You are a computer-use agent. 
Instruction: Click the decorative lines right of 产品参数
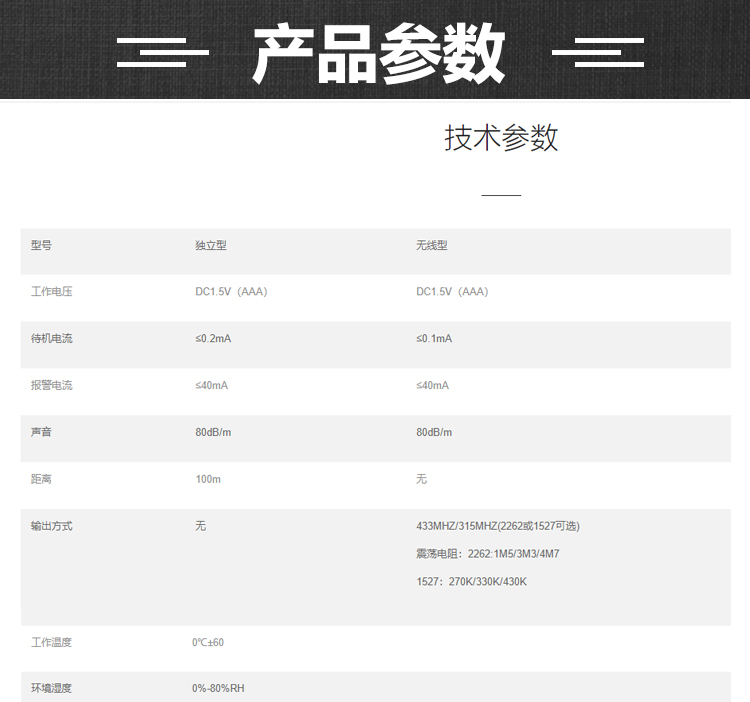(598, 53)
